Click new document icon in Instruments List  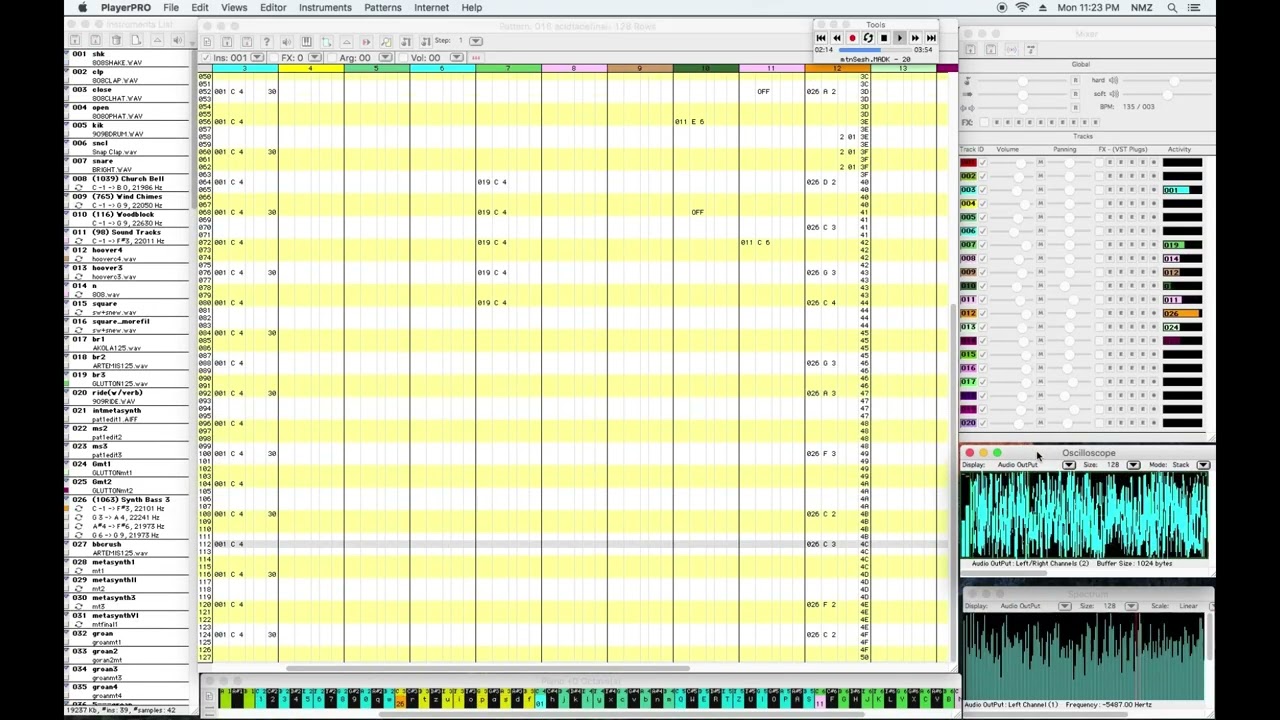pyautogui.click(x=136, y=40)
